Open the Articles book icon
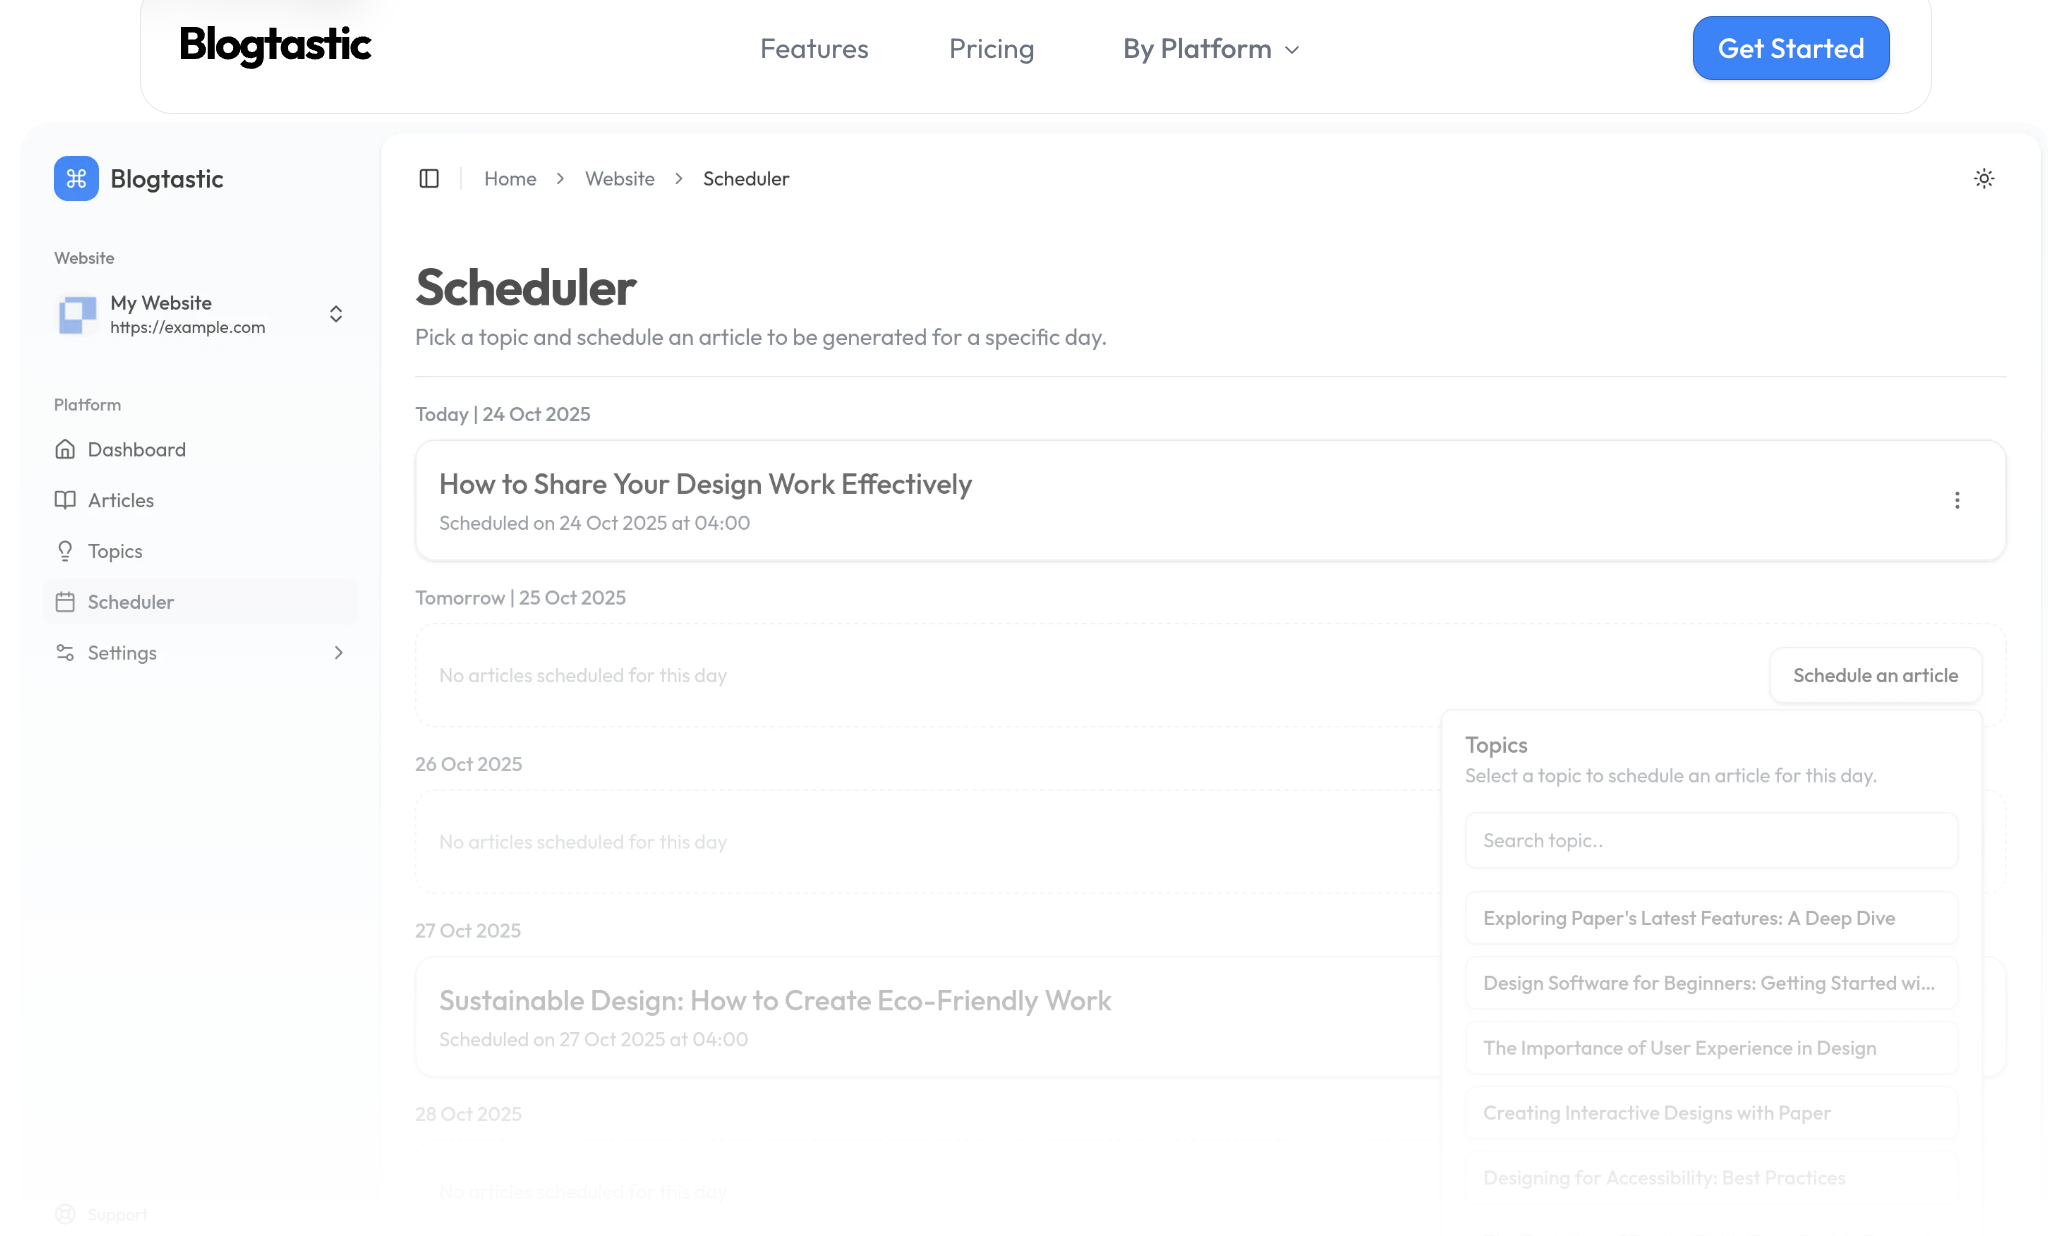This screenshot has width=2048, height=1236. point(65,500)
